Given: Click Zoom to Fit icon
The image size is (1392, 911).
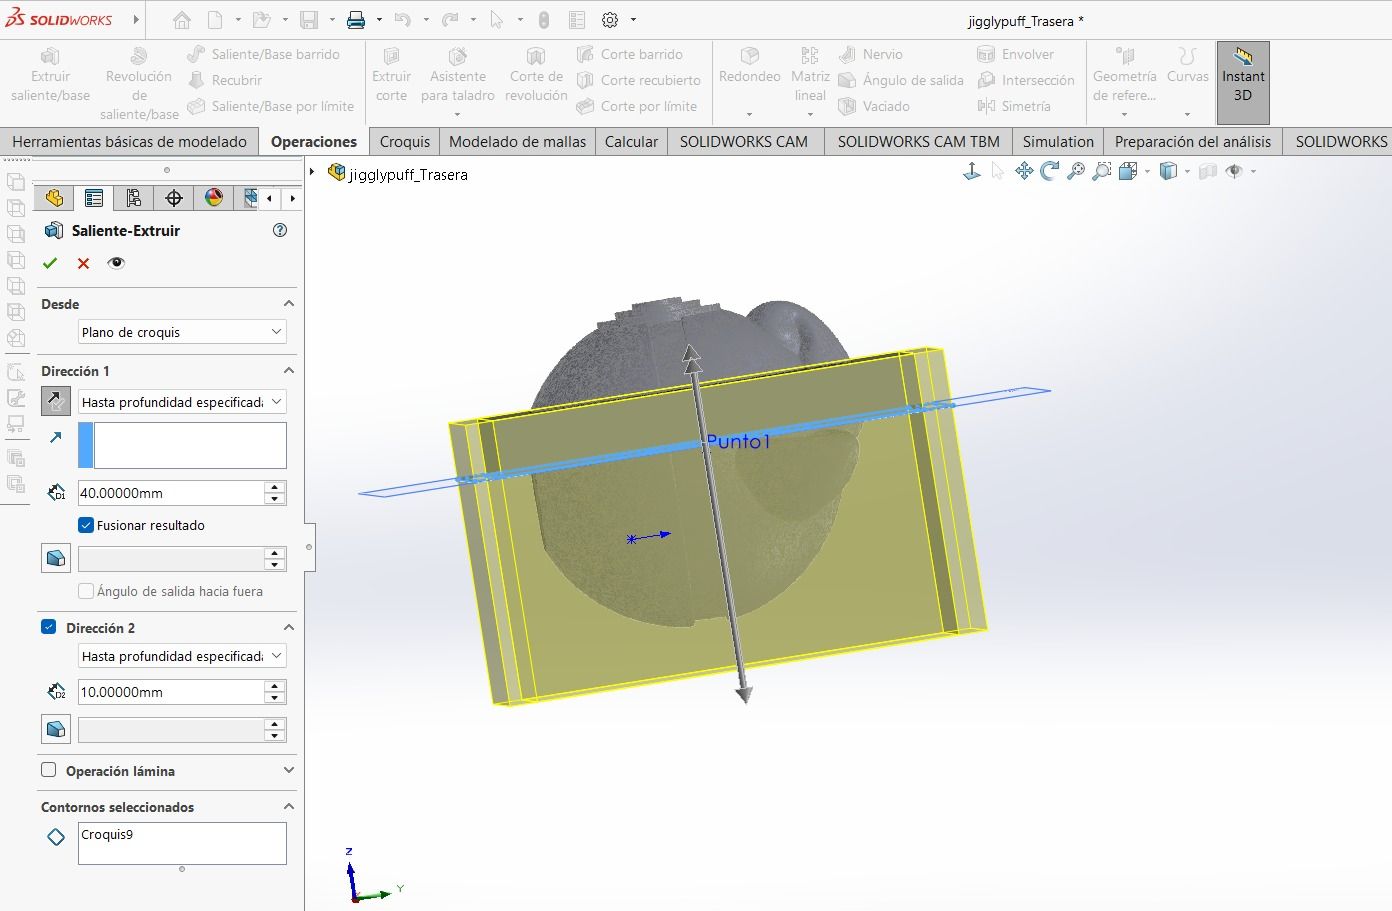Looking at the screenshot, I should 1076,172.
